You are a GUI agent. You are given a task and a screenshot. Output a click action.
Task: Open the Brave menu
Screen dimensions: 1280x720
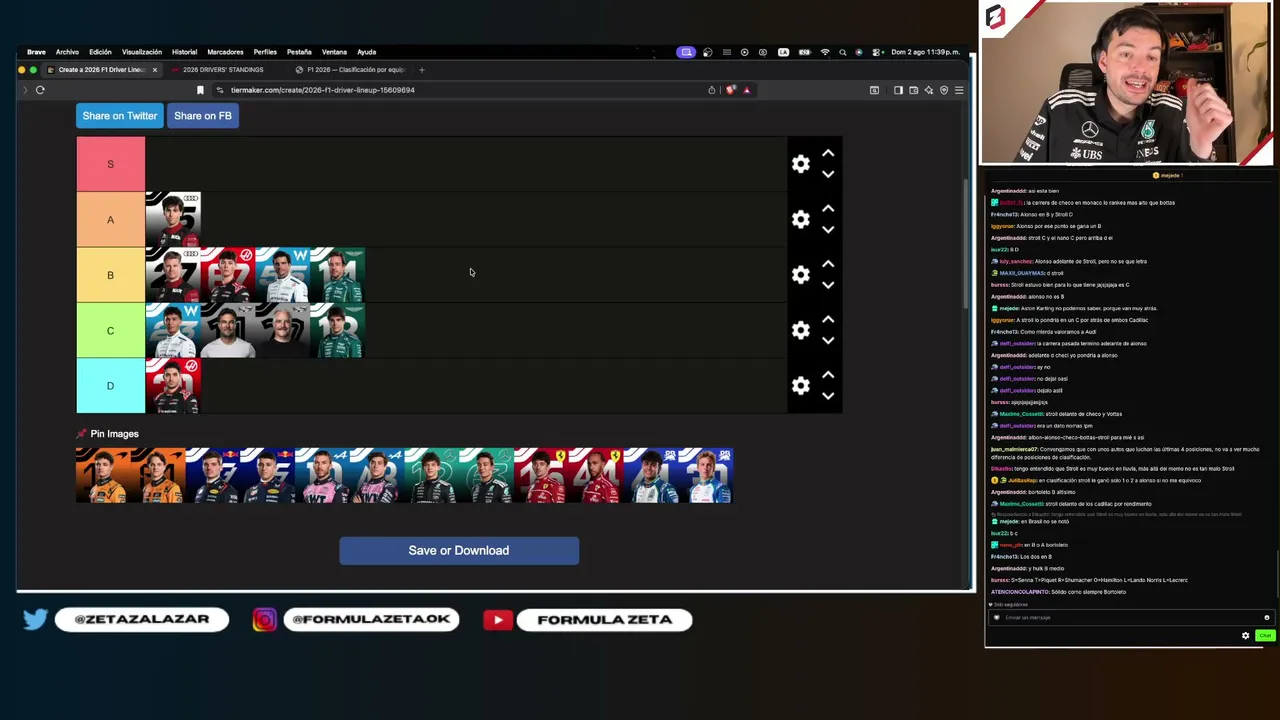(36, 52)
